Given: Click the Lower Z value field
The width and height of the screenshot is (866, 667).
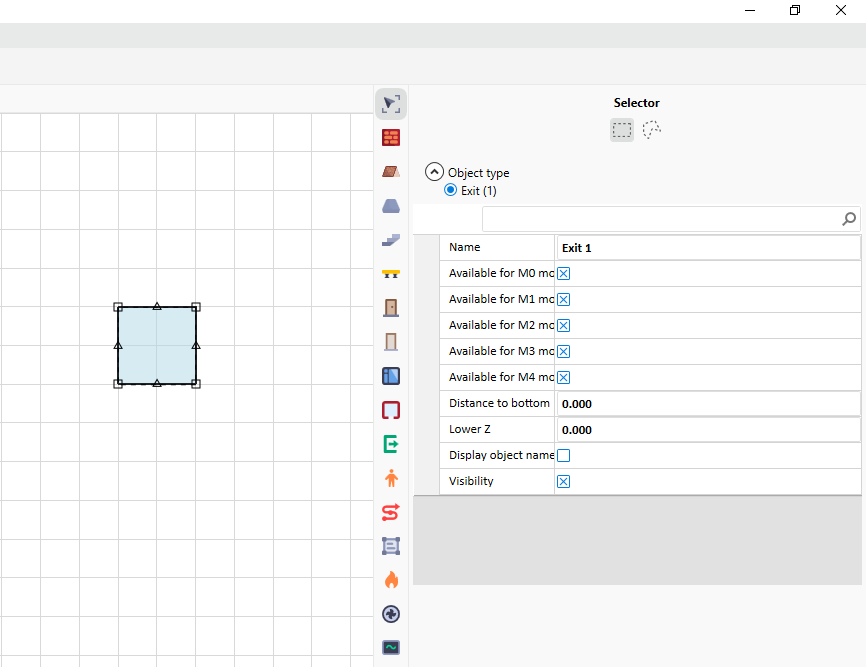Looking at the screenshot, I should pos(707,430).
